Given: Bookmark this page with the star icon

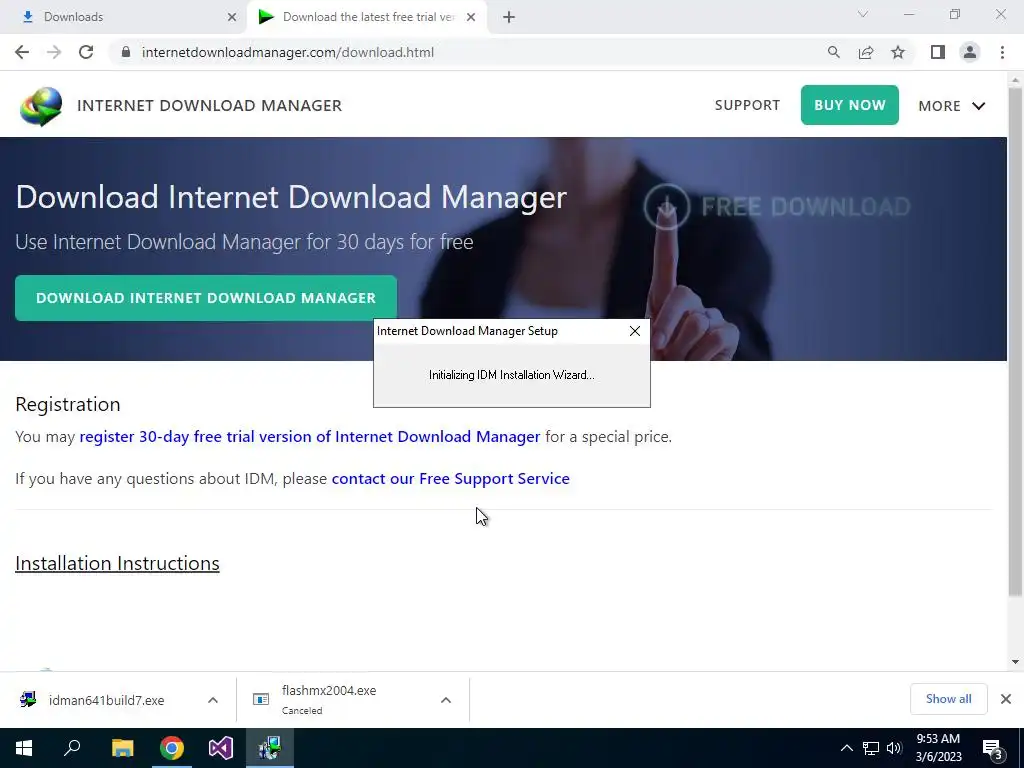Looking at the screenshot, I should pyautogui.click(x=898, y=52).
